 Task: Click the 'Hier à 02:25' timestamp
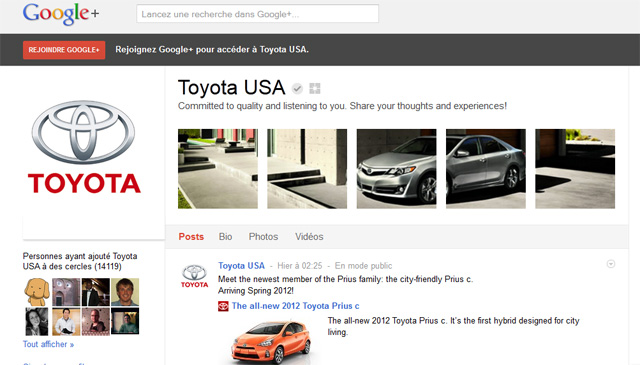pos(300,266)
